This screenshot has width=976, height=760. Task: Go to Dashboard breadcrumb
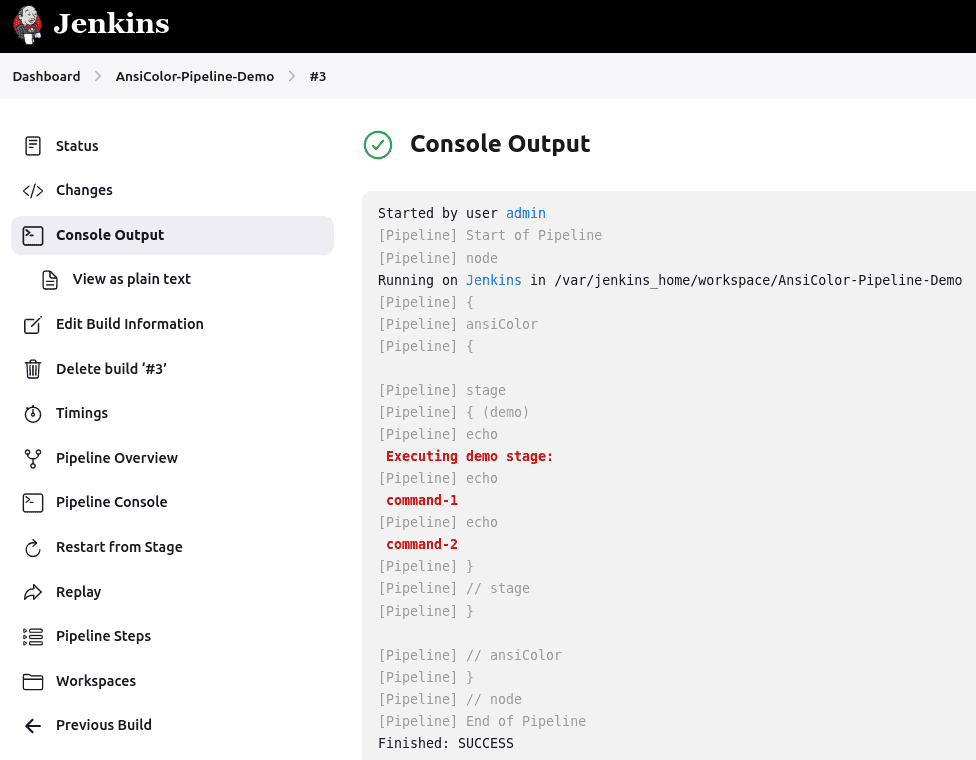pyautogui.click(x=47, y=77)
